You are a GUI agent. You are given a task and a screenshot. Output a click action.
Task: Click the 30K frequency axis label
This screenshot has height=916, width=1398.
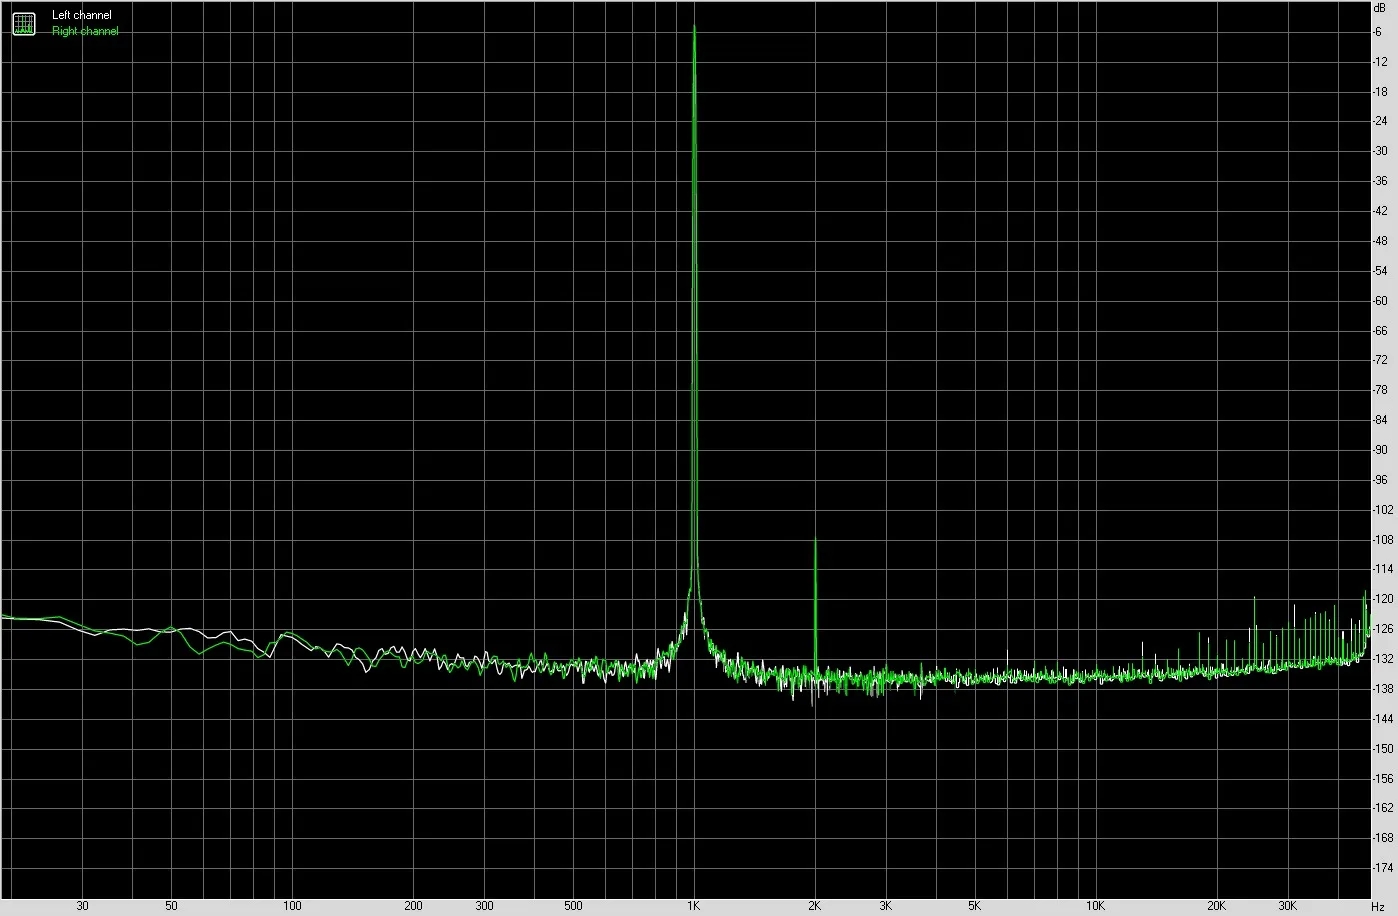point(1287,906)
